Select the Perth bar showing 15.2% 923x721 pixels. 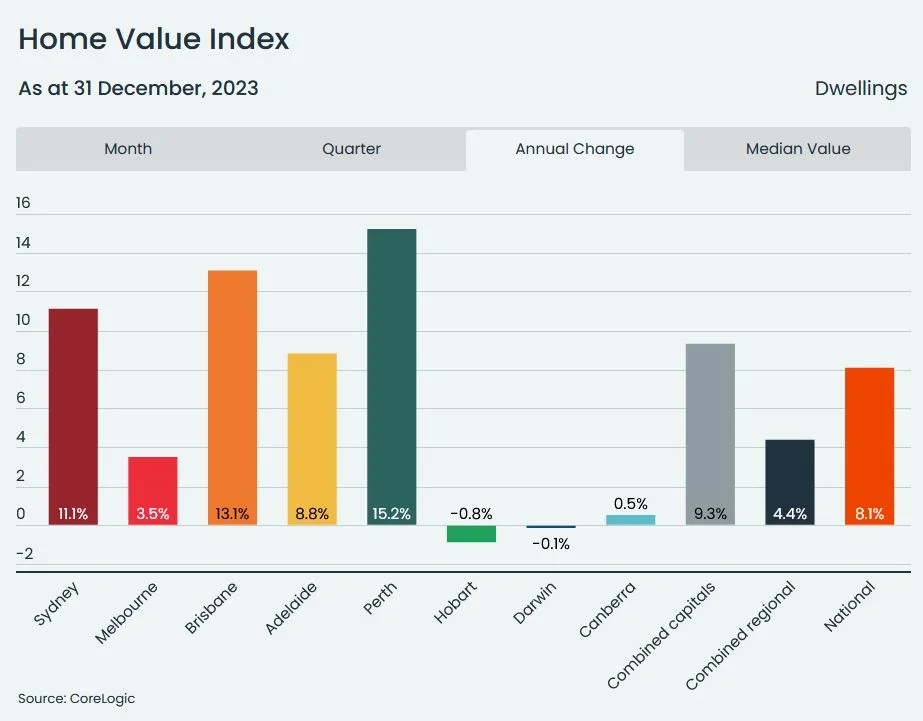coord(390,370)
